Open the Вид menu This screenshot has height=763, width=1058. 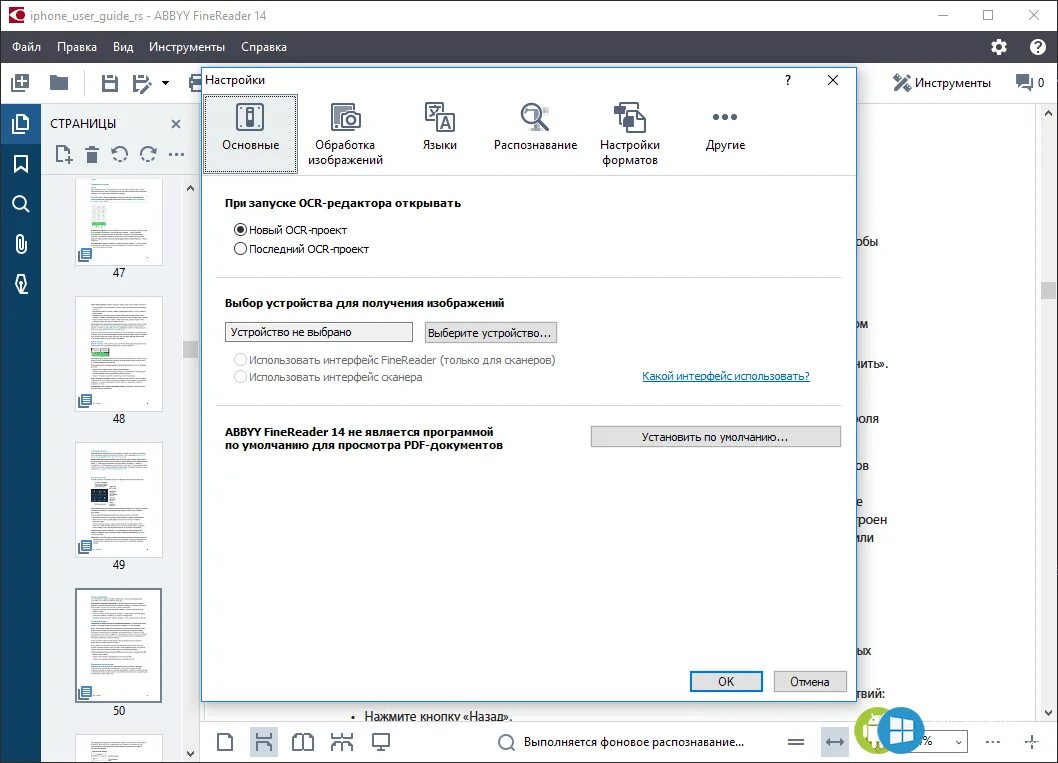point(123,47)
